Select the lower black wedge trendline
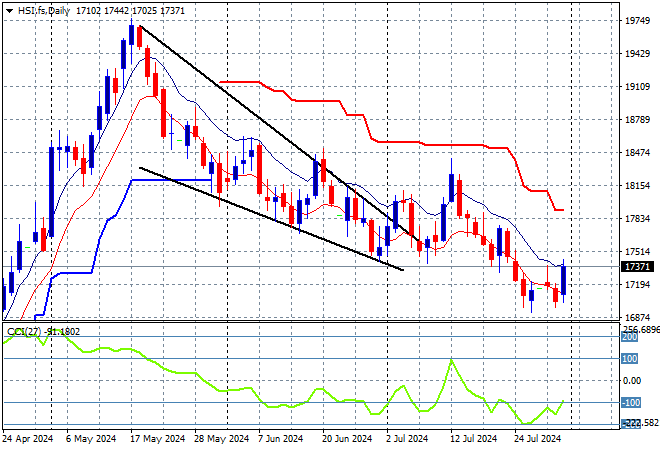 click(x=270, y=218)
